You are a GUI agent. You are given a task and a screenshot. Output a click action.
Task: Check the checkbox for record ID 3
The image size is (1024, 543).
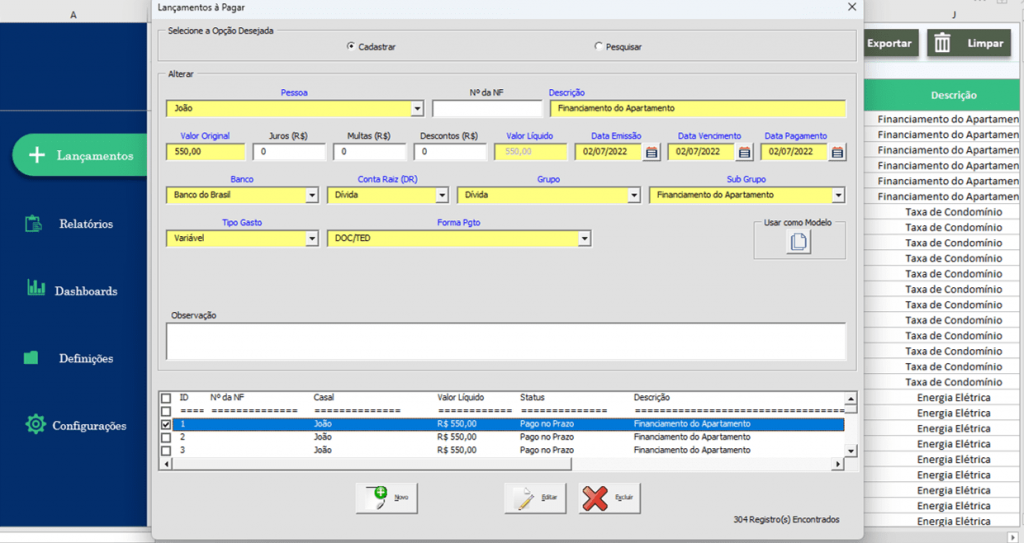(166, 450)
